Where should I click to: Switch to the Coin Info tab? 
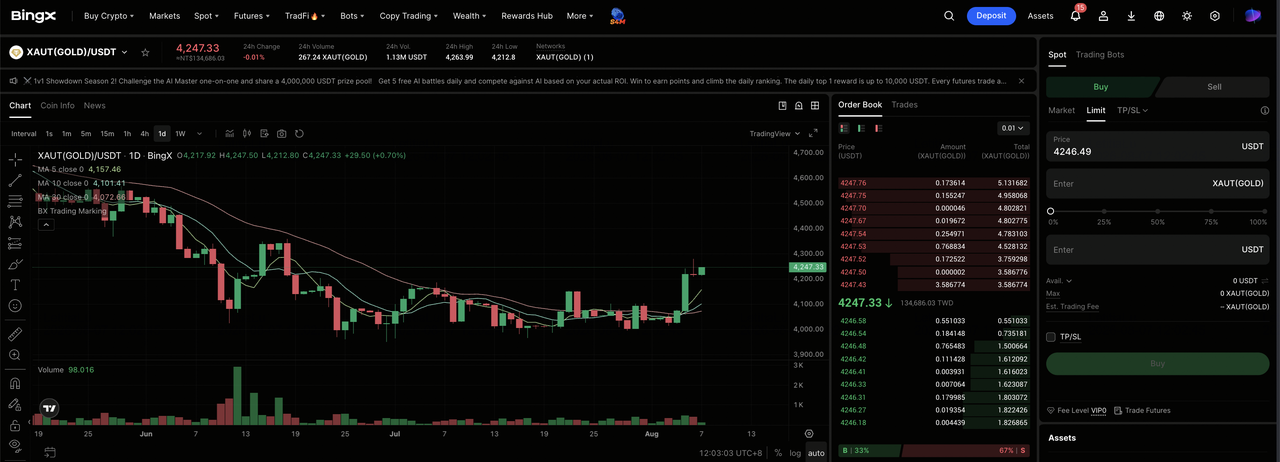coord(58,105)
